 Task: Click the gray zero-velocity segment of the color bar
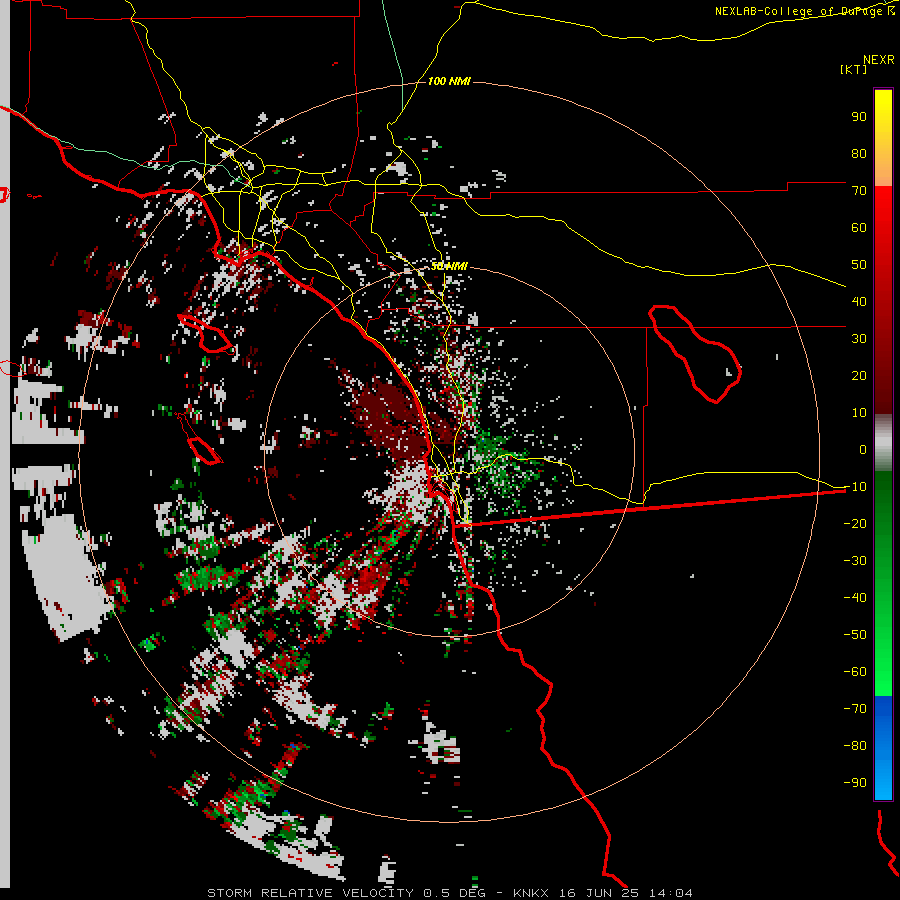(x=883, y=443)
